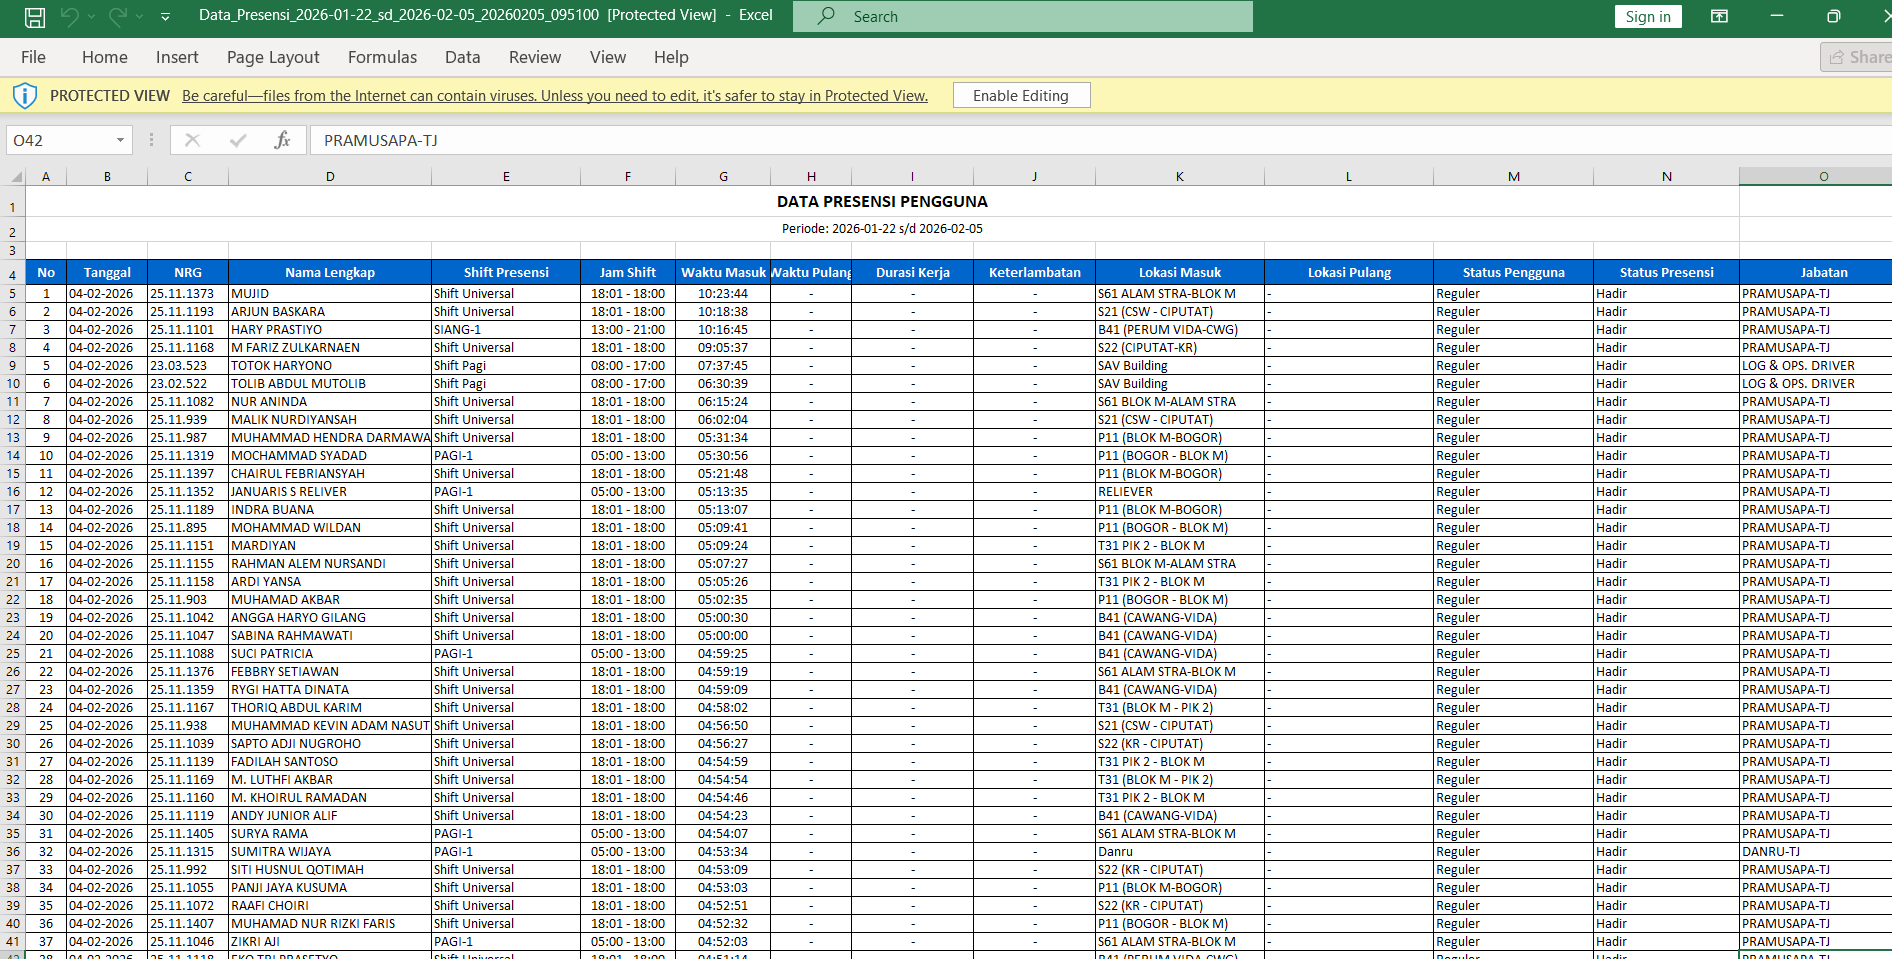Click the Sign in button
The width and height of the screenshot is (1892, 959).
(1647, 16)
